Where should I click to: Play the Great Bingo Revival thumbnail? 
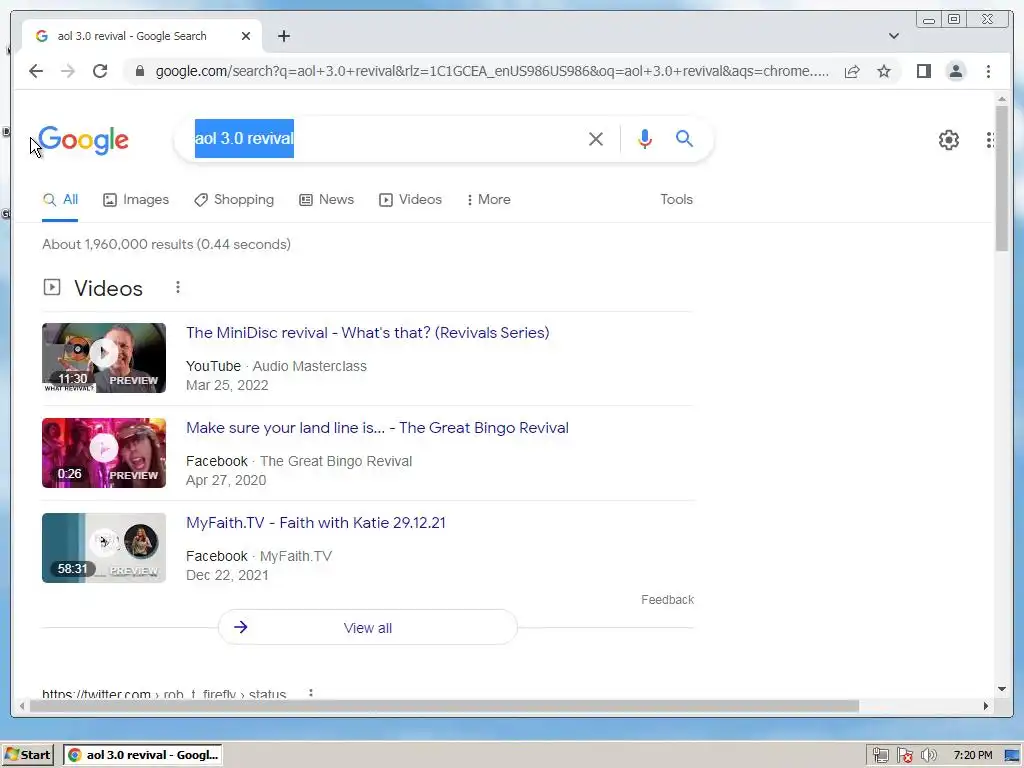point(104,453)
